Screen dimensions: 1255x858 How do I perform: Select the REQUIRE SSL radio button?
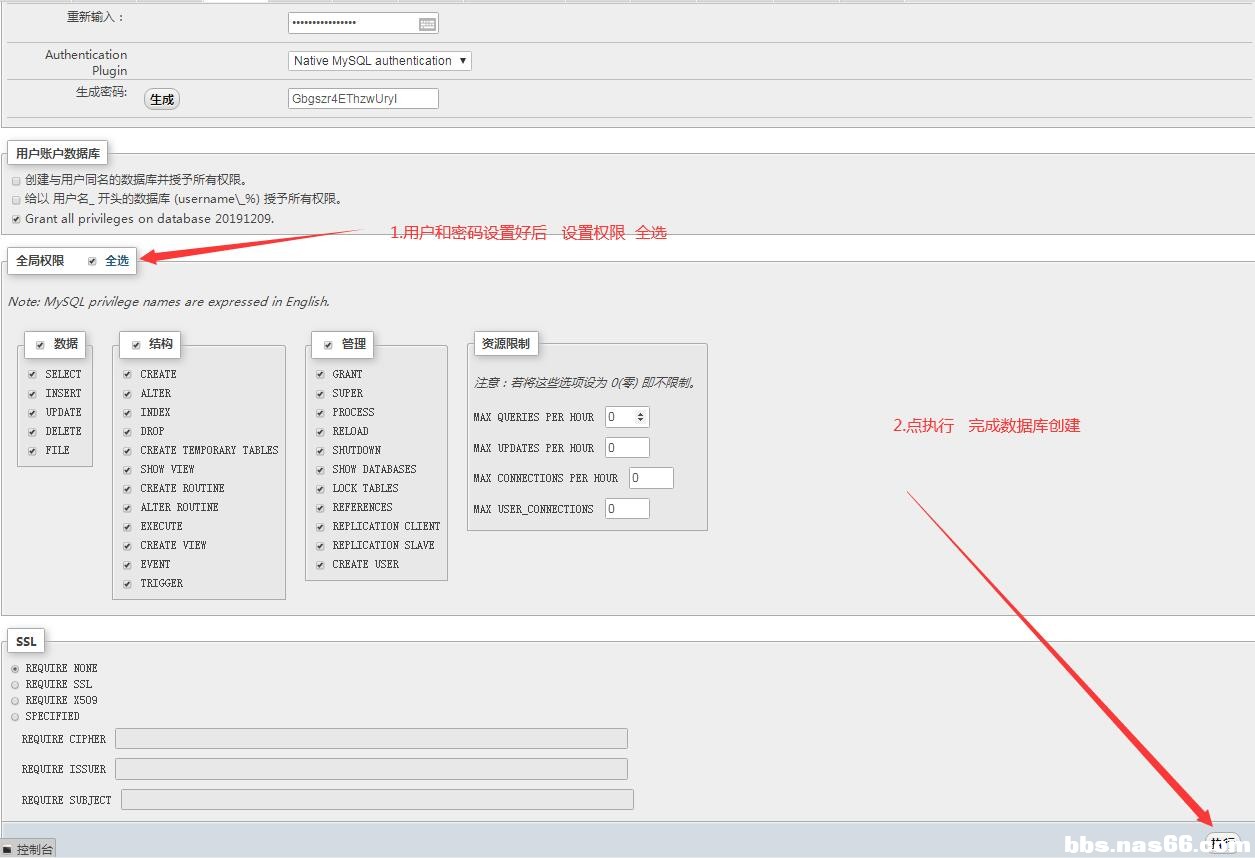pyautogui.click(x=15, y=685)
